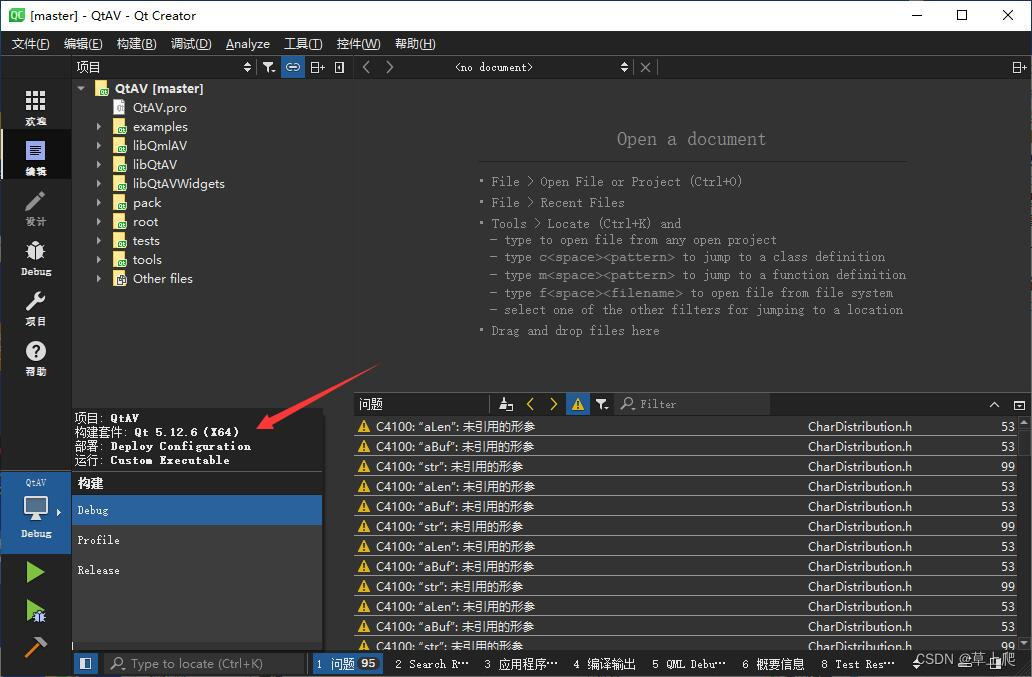Go to next issue arrow
The width and height of the screenshot is (1032, 677).
554,404
